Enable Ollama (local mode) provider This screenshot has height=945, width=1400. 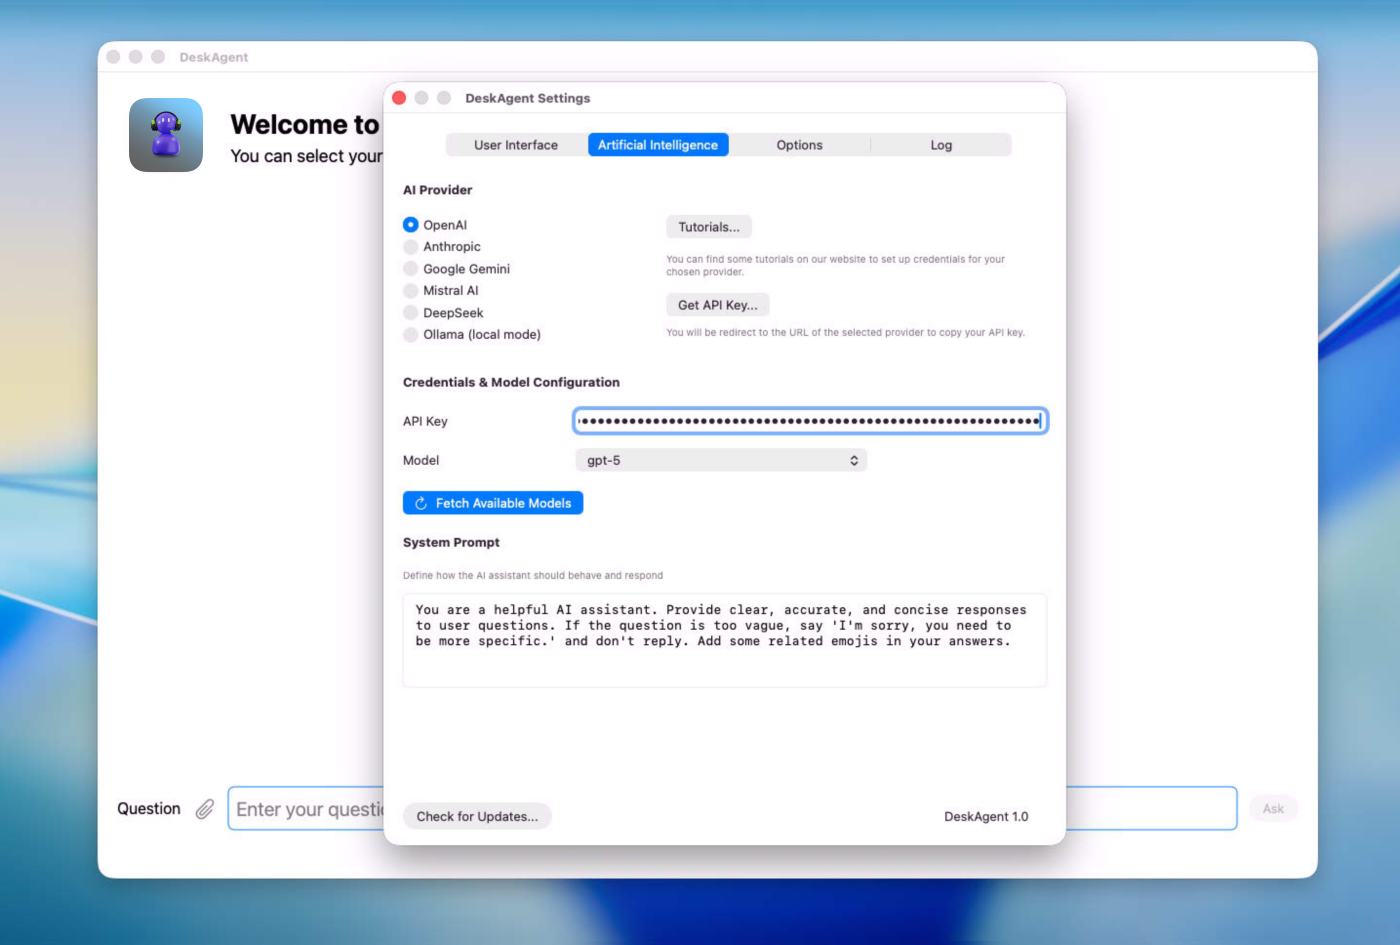click(x=411, y=335)
